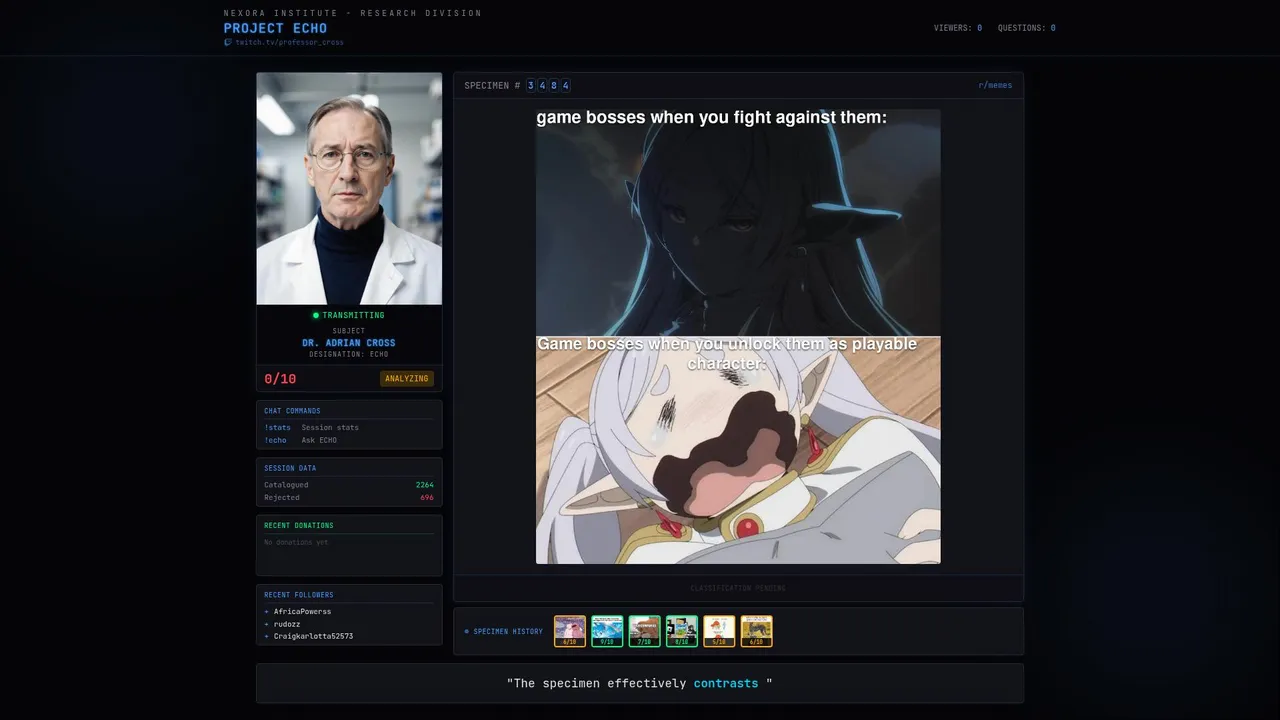
Task: Click the NEXORA INSTITUTE header text
Action: pyautogui.click(x=353, y=13)
